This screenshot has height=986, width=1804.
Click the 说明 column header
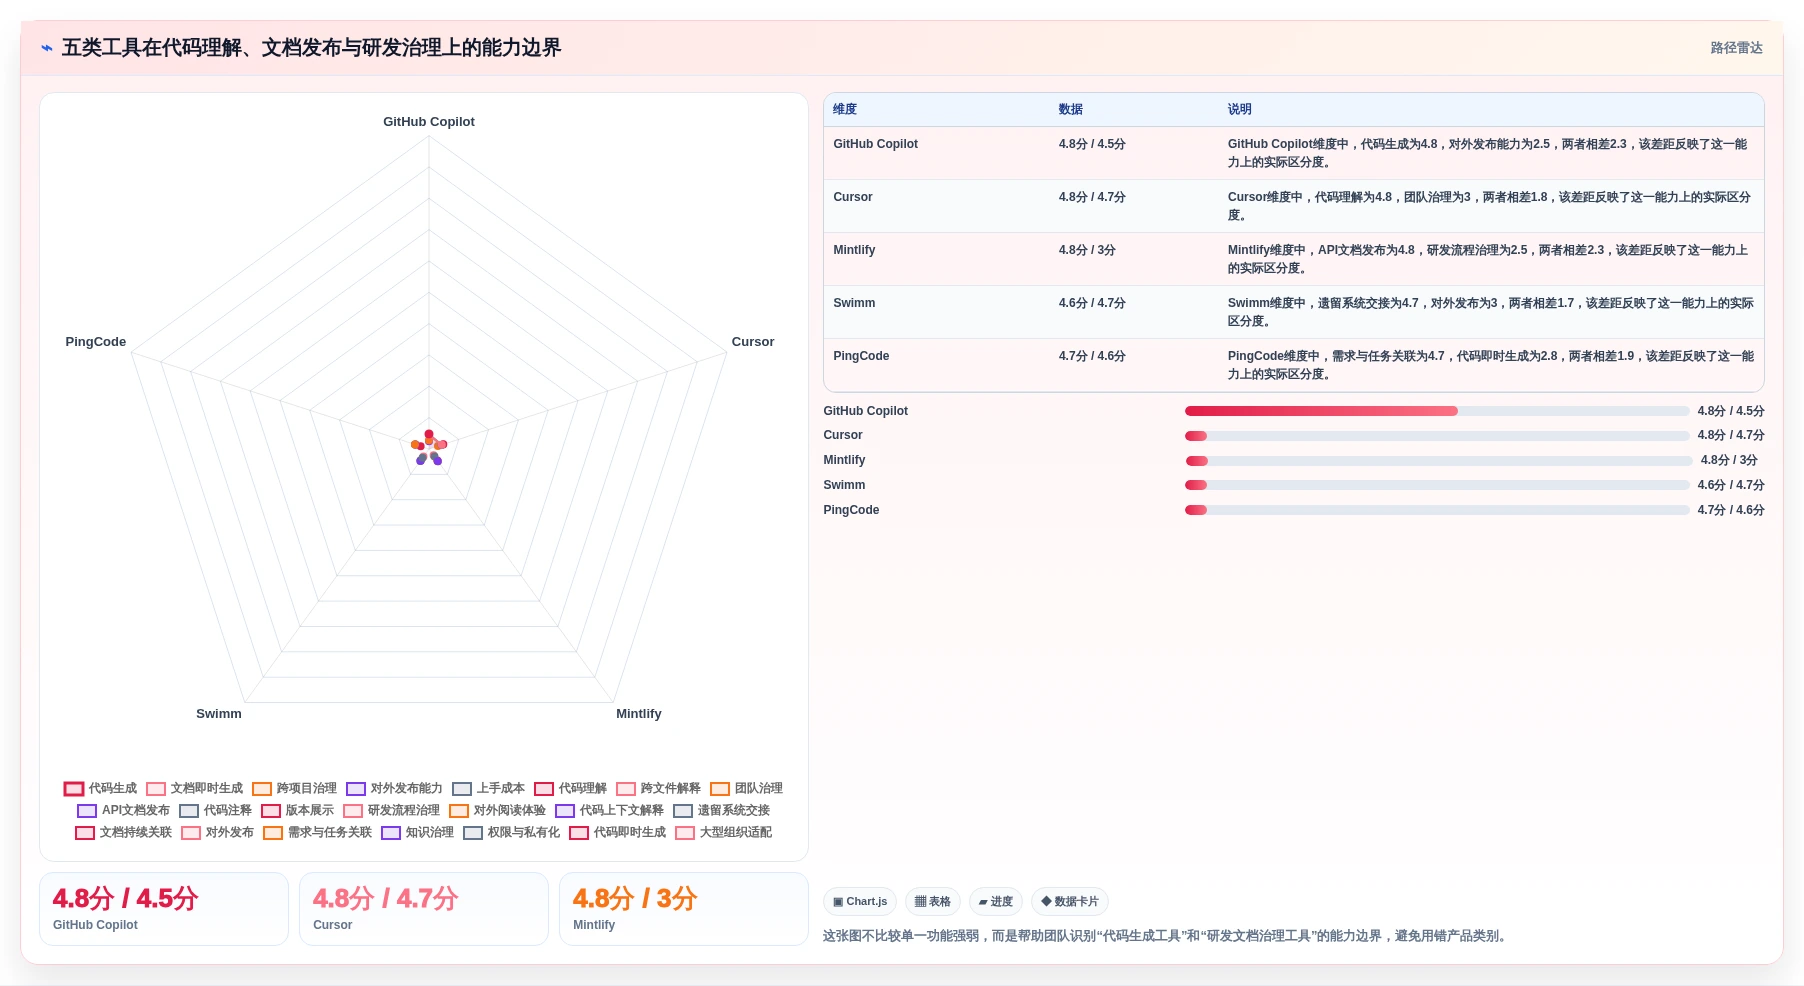(x=1240, y=109)
